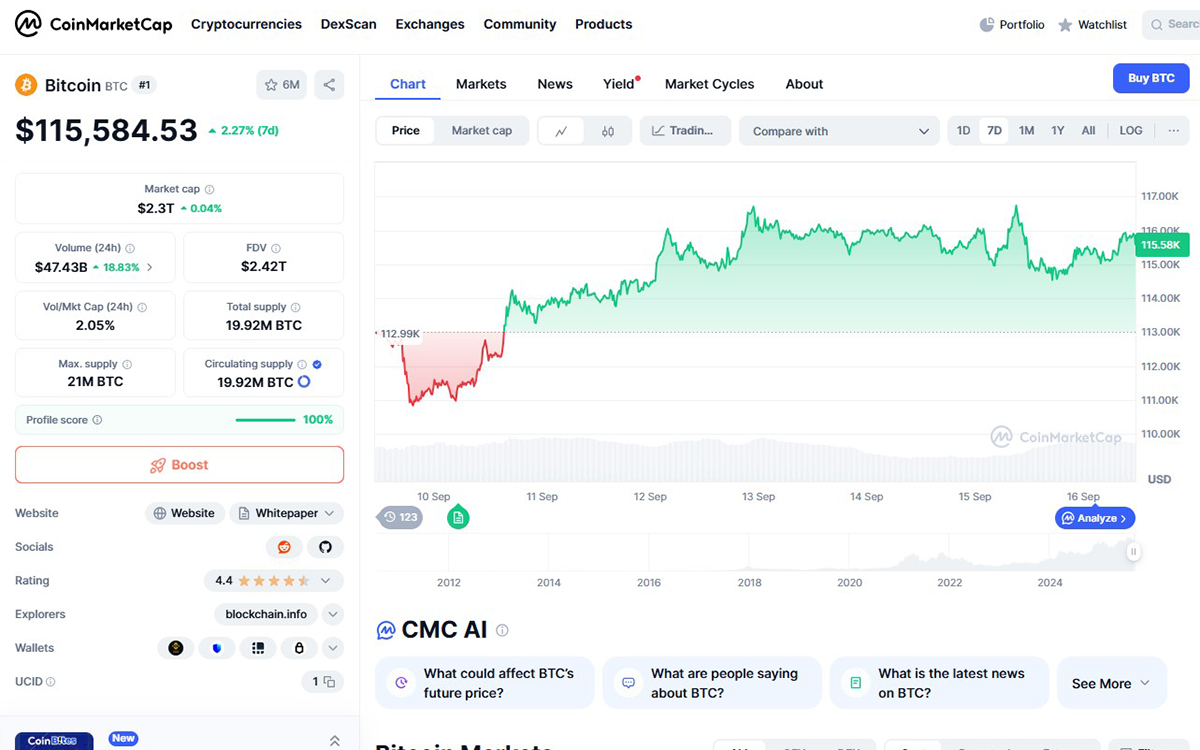The width and height of the screenshot is (1200, 750).
Task: Open TradingView chart mode
Action: pos(685,130)
